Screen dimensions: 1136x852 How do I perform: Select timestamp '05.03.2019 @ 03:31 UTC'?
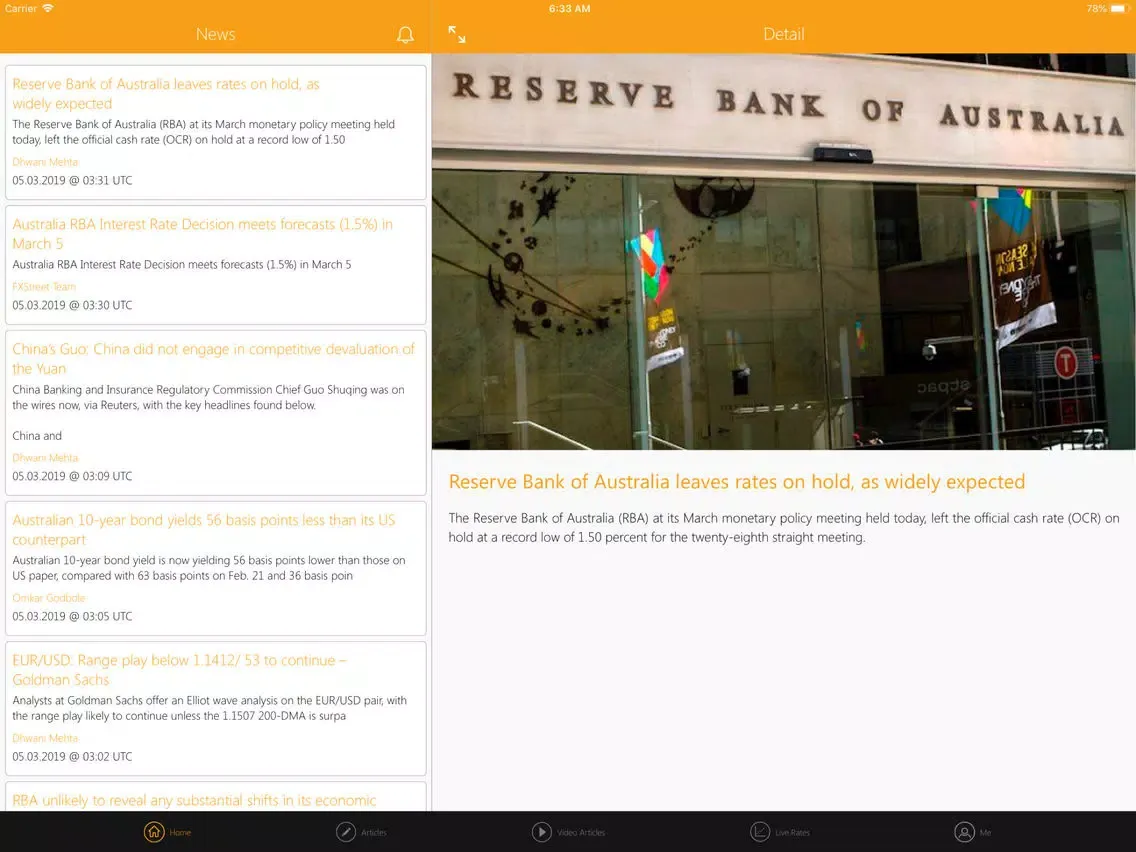point(72,180)
